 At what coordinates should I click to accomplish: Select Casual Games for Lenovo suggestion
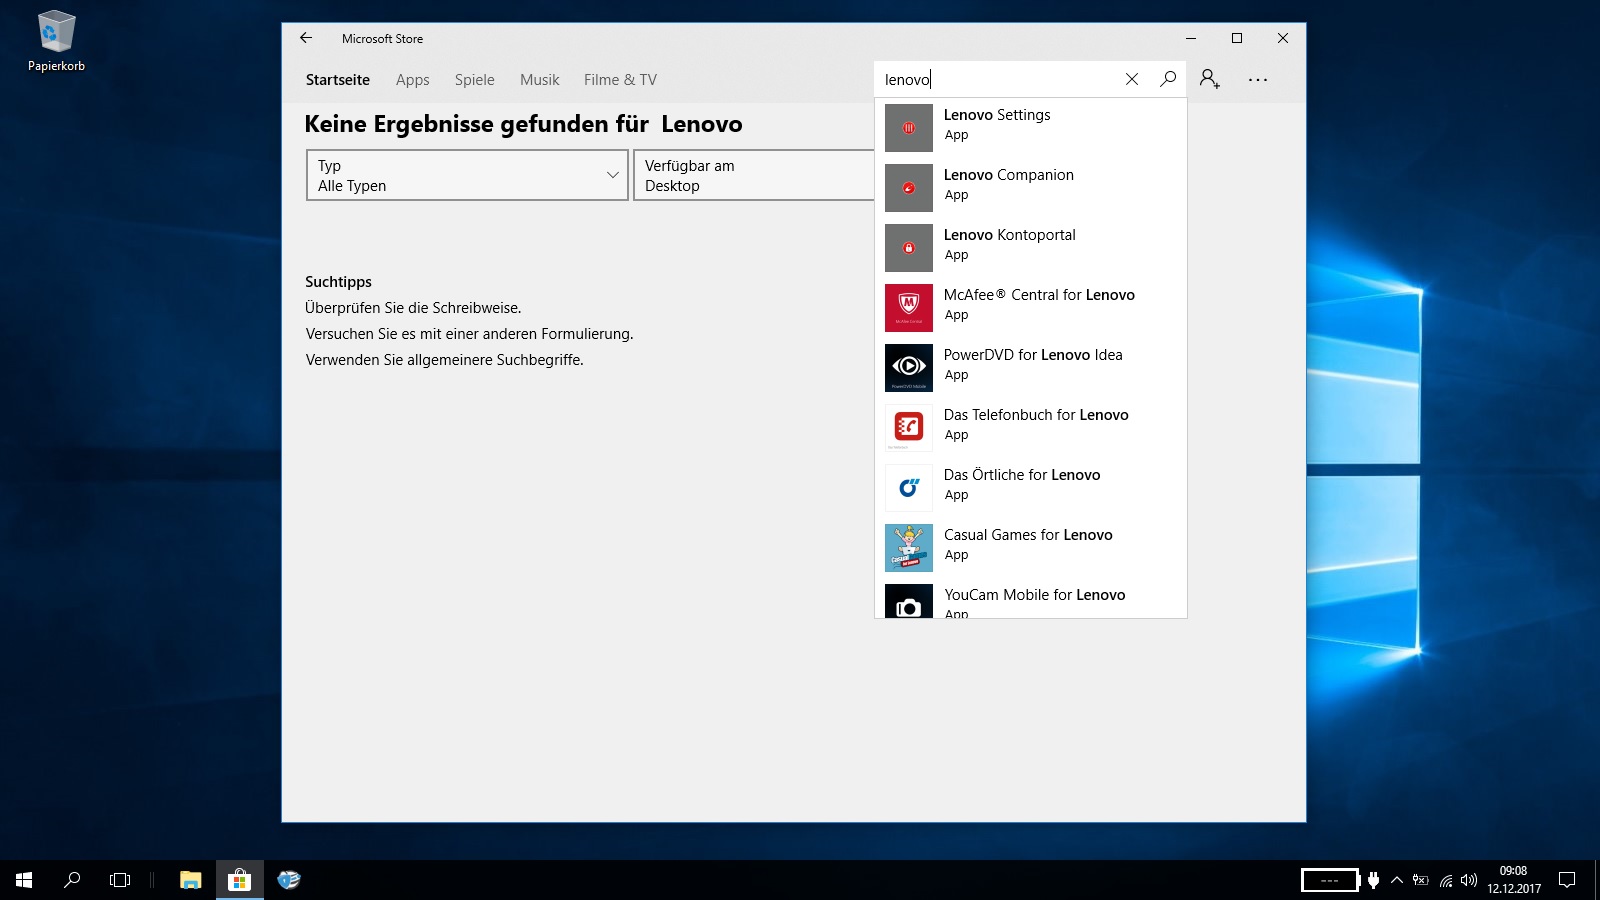[1028, 535]
